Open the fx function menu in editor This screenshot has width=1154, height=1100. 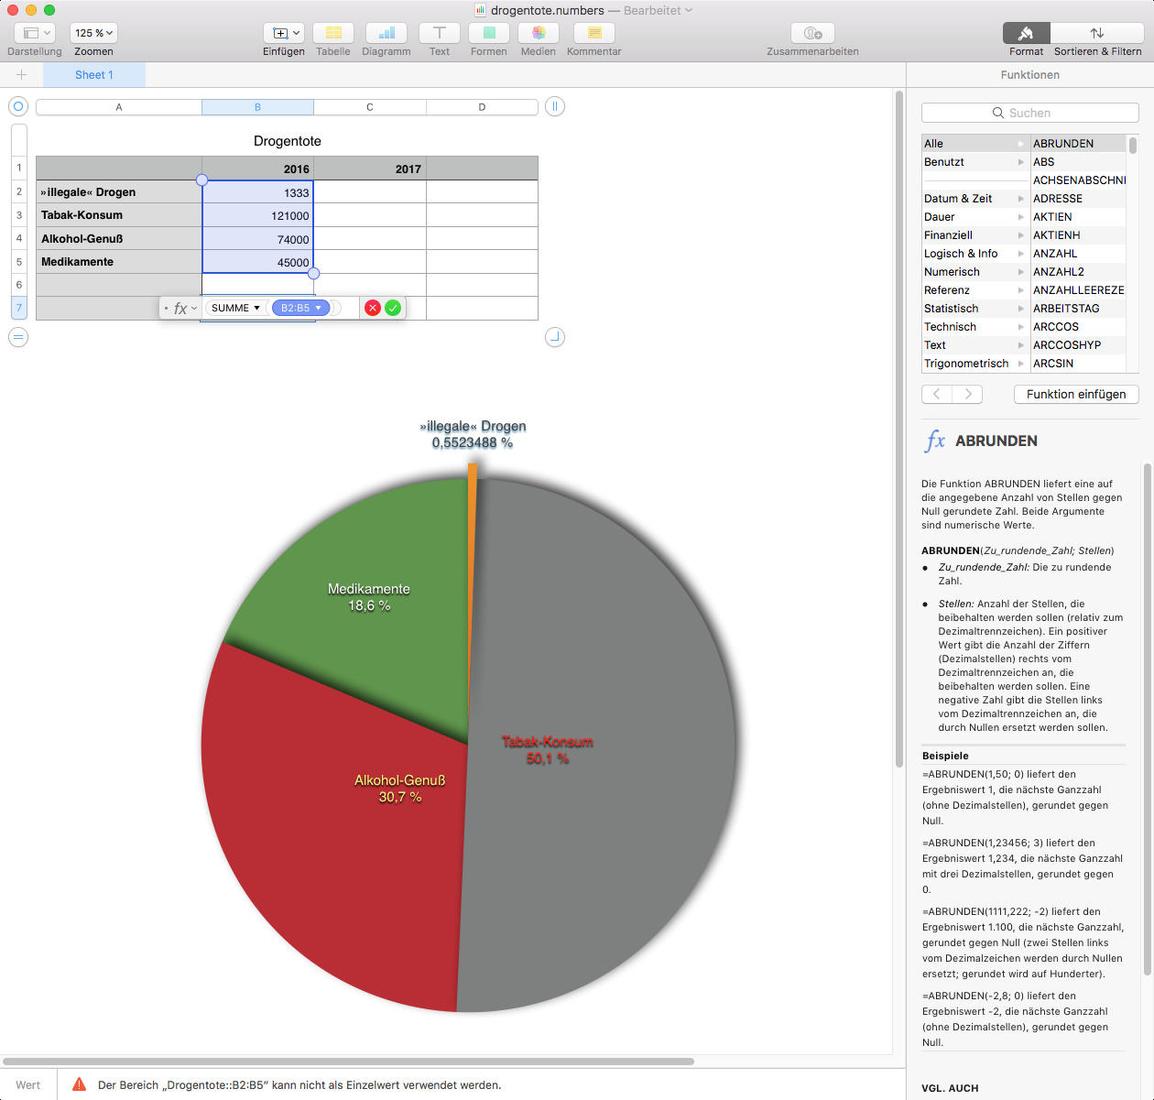click(x=184, y=308)
